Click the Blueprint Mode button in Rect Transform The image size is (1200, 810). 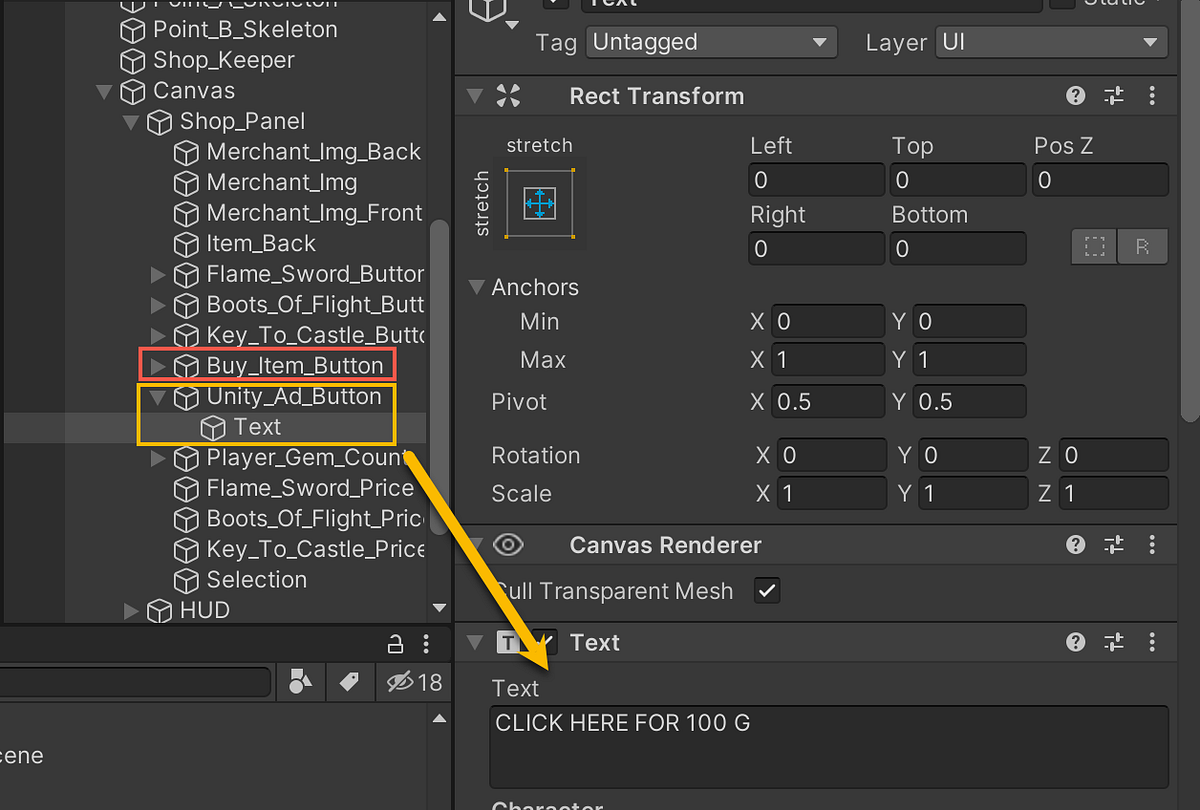[1093, 247]
